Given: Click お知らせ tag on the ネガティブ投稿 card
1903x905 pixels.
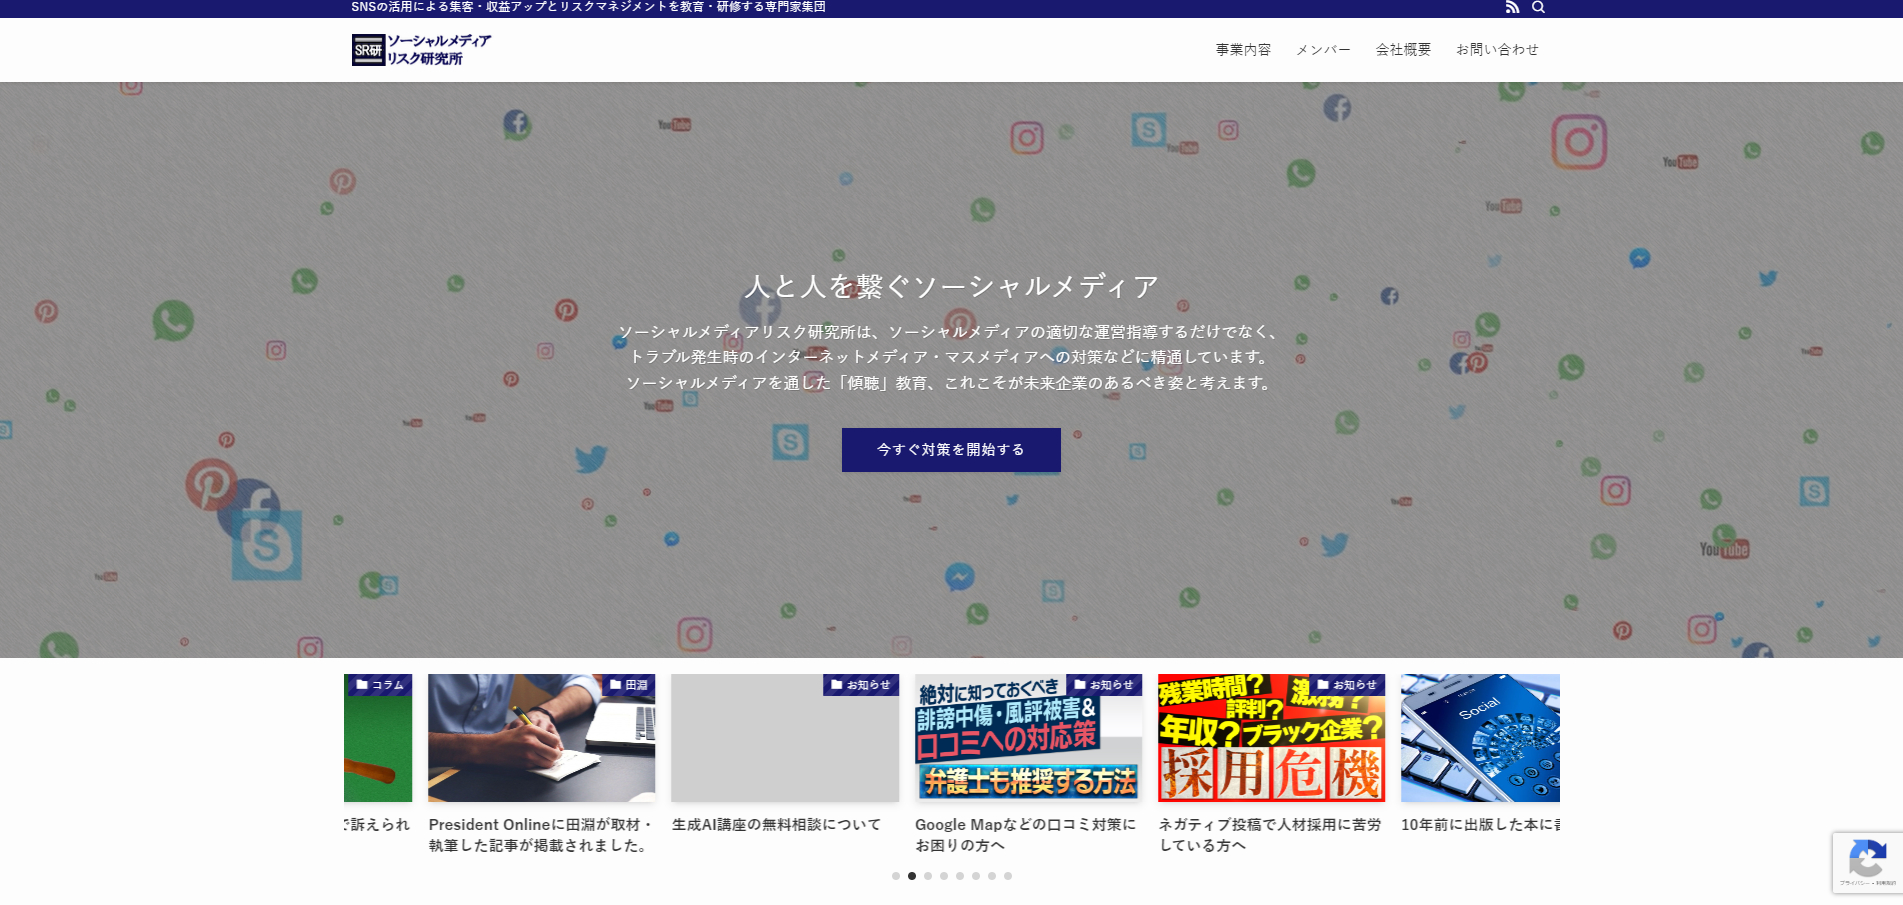Looking at the screenshot, I should pos(1347,685).
